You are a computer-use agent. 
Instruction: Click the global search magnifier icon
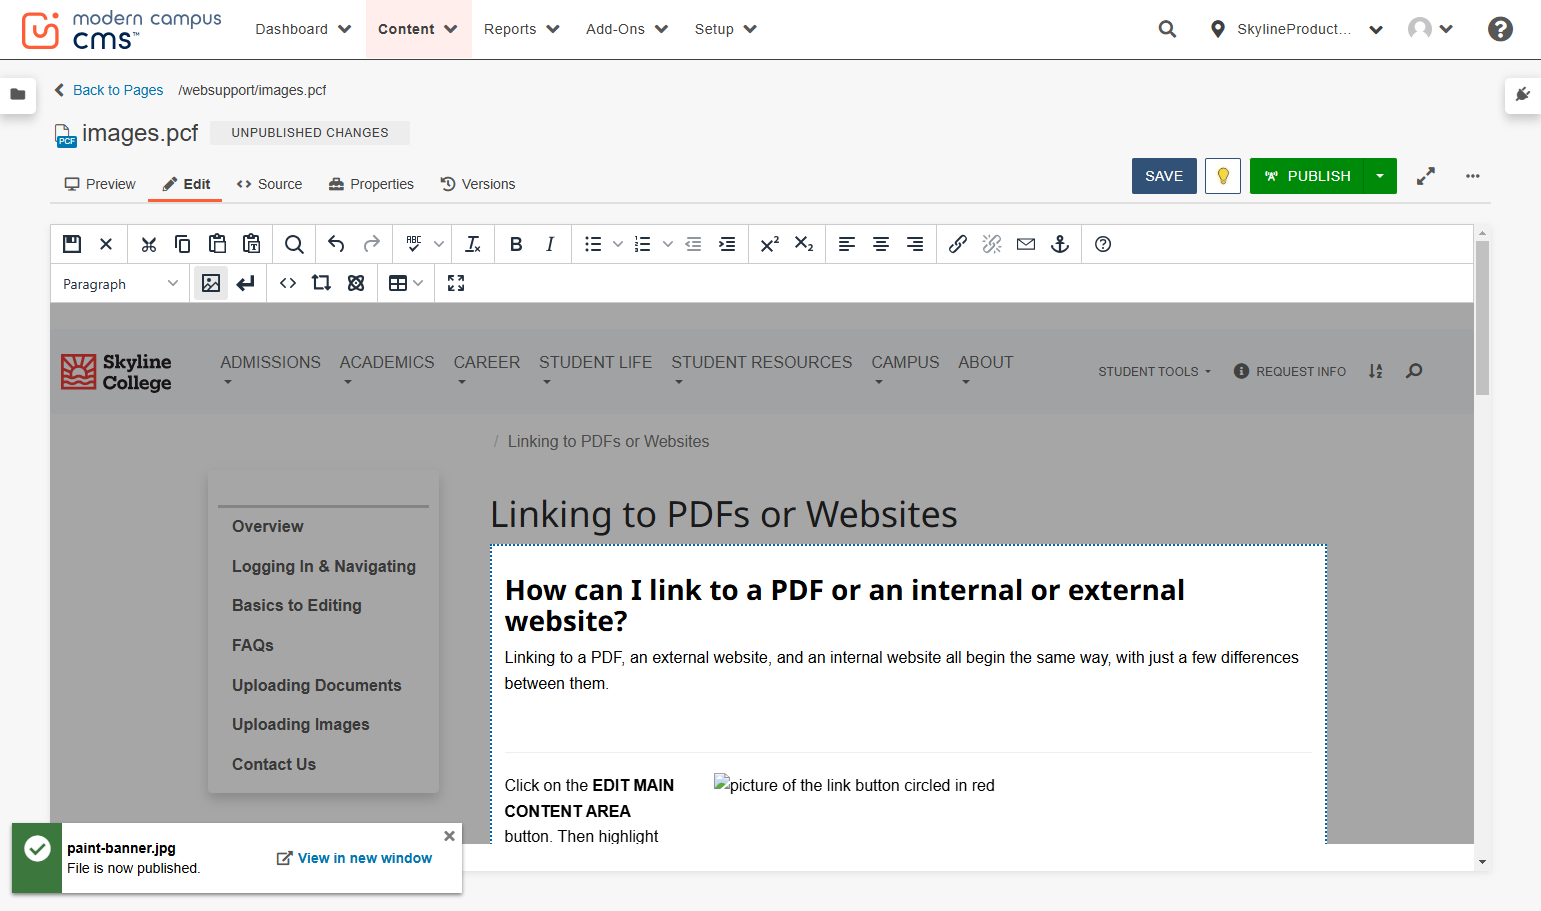1167,29
